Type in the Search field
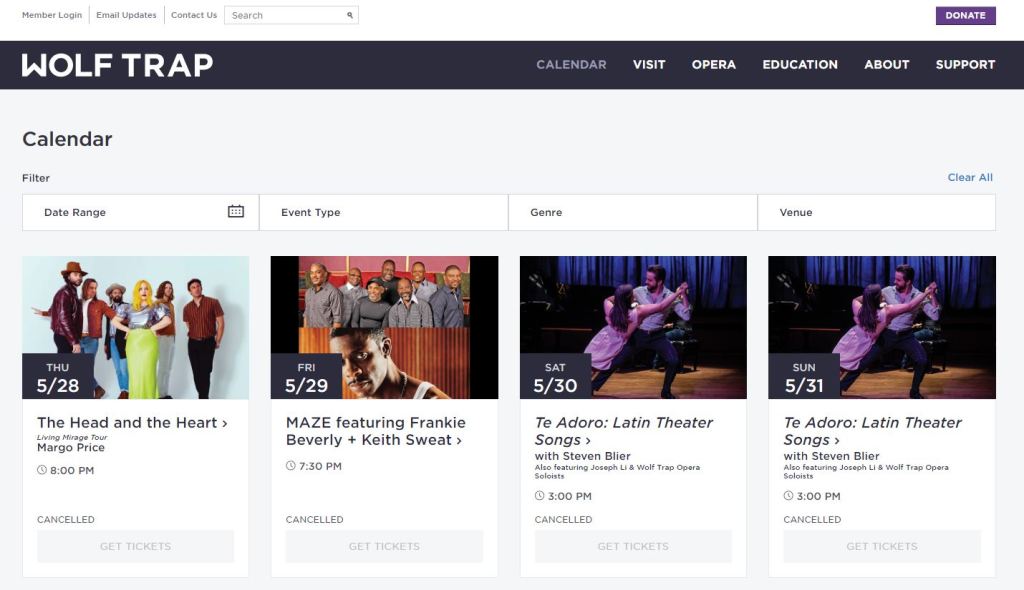Screen dimensions: 1024x590 285,16
